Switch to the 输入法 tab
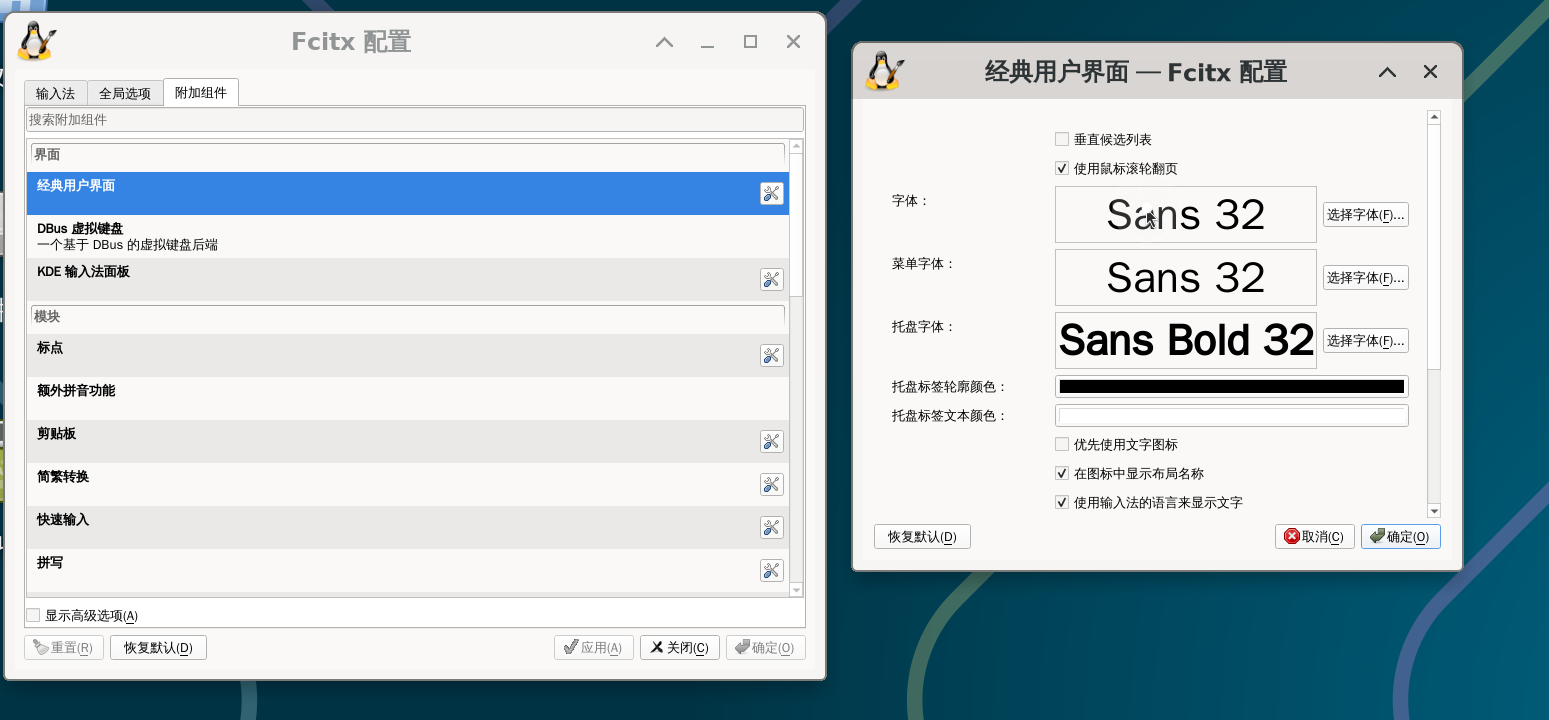Image resolution: width=1549 pixels, height=720 pixels. click(56, 93)
